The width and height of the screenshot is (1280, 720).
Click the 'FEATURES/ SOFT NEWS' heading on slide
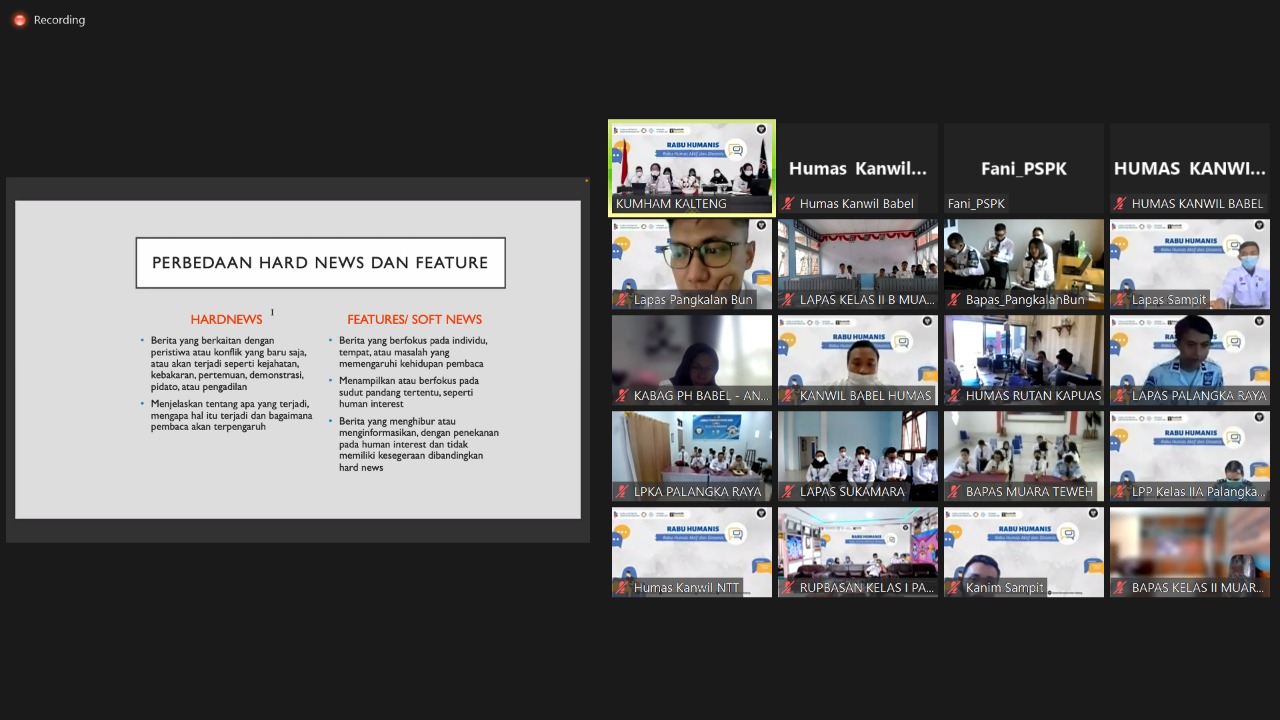pos(414,319)
